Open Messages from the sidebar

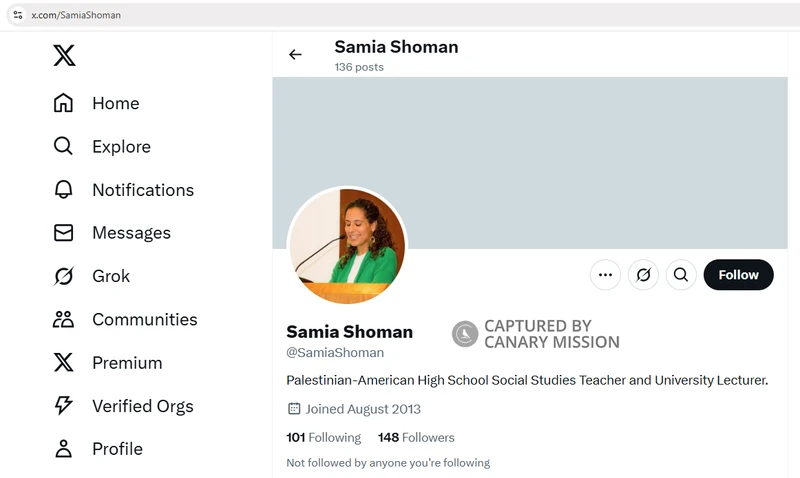pos(130,233)
